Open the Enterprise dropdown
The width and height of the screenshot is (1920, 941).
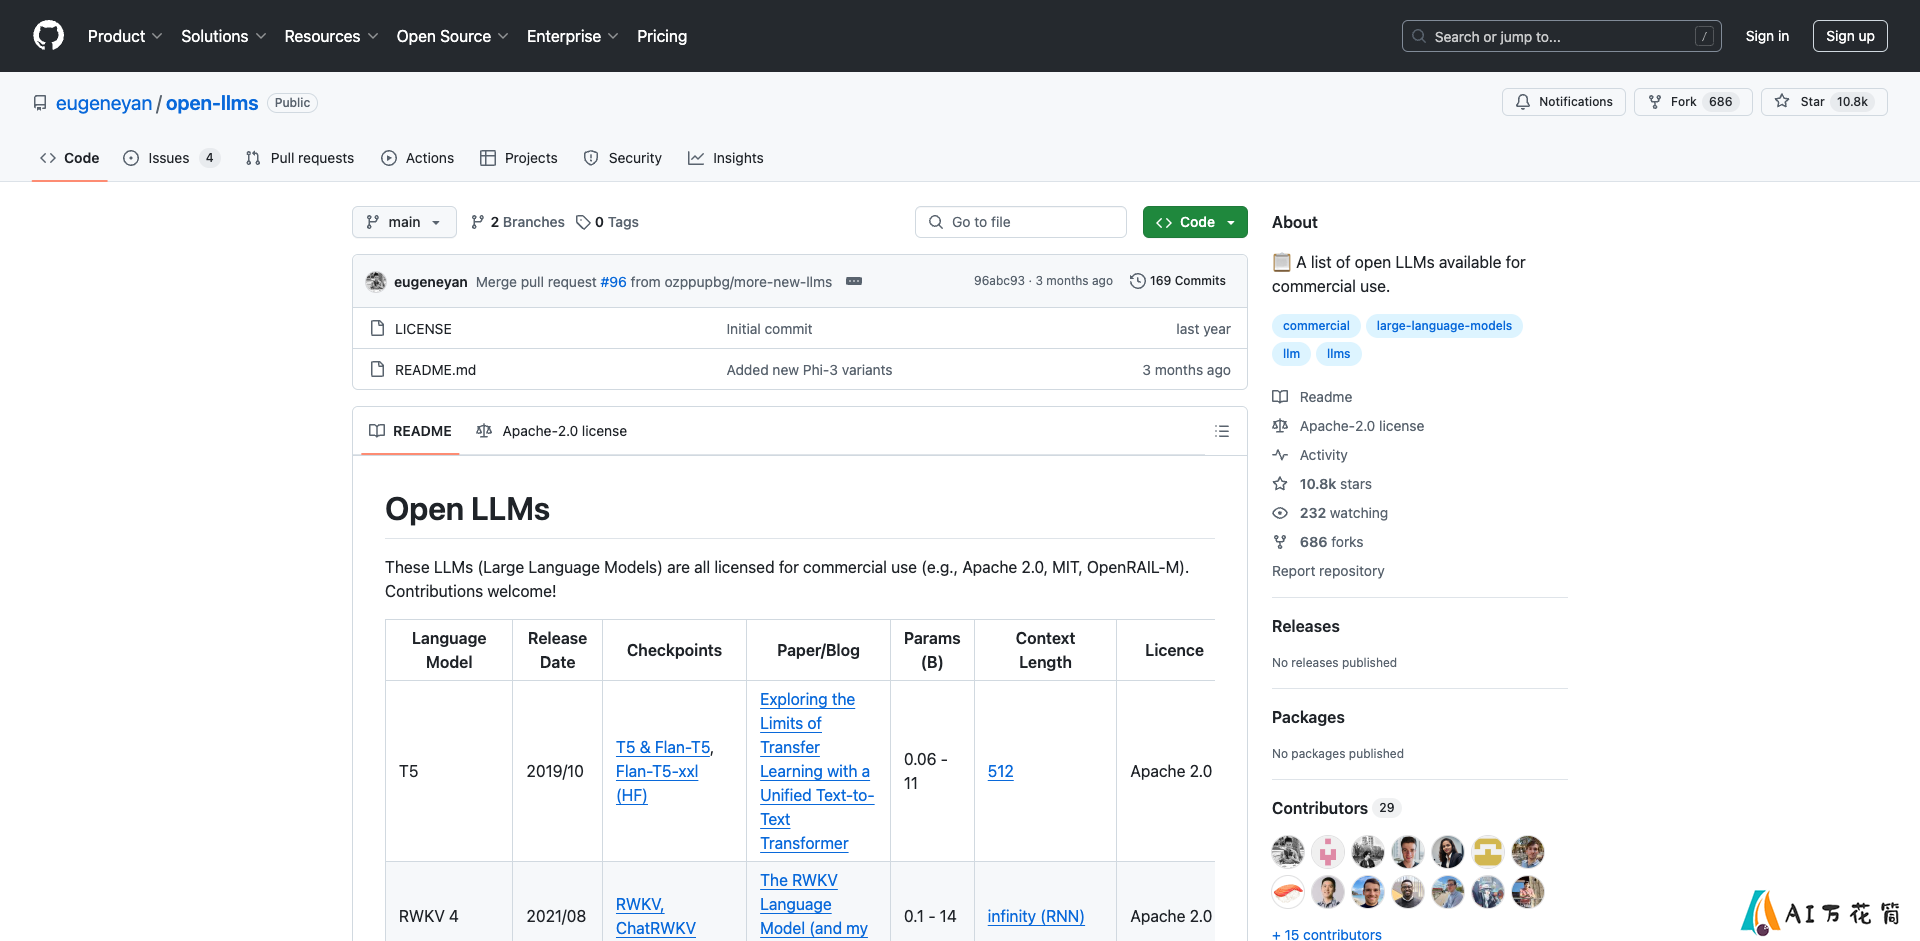pyautogui.click(x=572, y=36)
